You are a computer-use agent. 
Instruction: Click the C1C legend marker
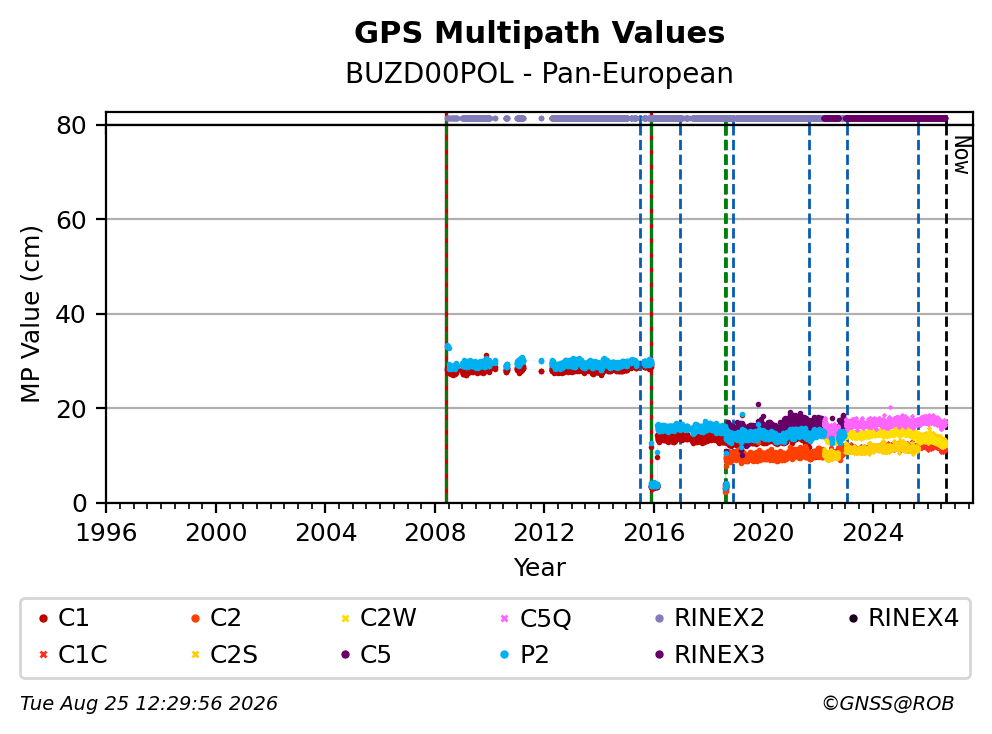coord(43,655)
